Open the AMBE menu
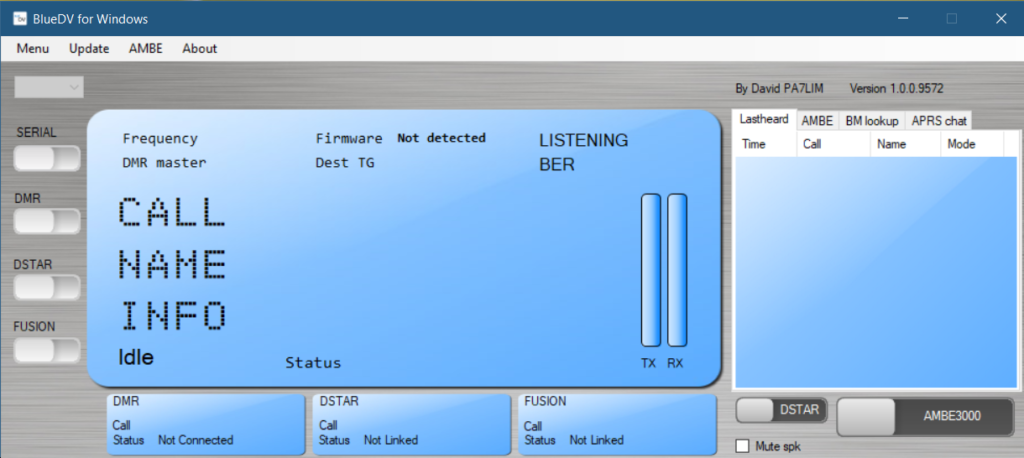Viewport: 1024px width, 458px height. (x=146, y=48)
